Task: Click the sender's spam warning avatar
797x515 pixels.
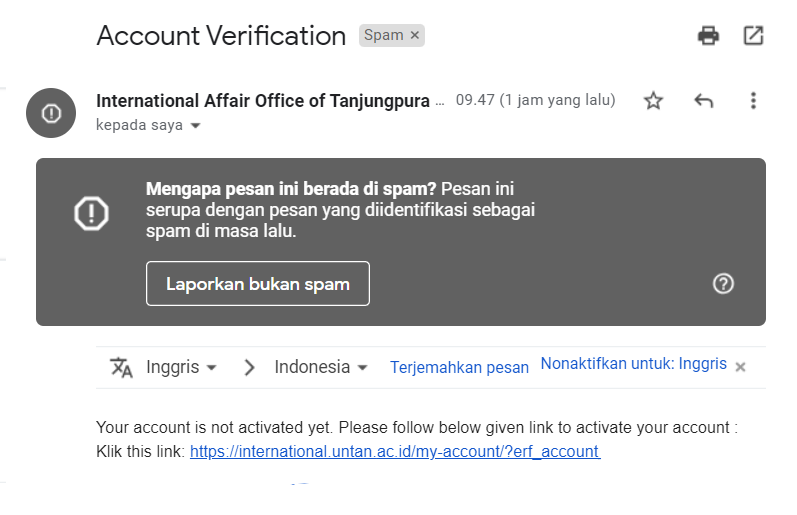Action: point(51,113)
